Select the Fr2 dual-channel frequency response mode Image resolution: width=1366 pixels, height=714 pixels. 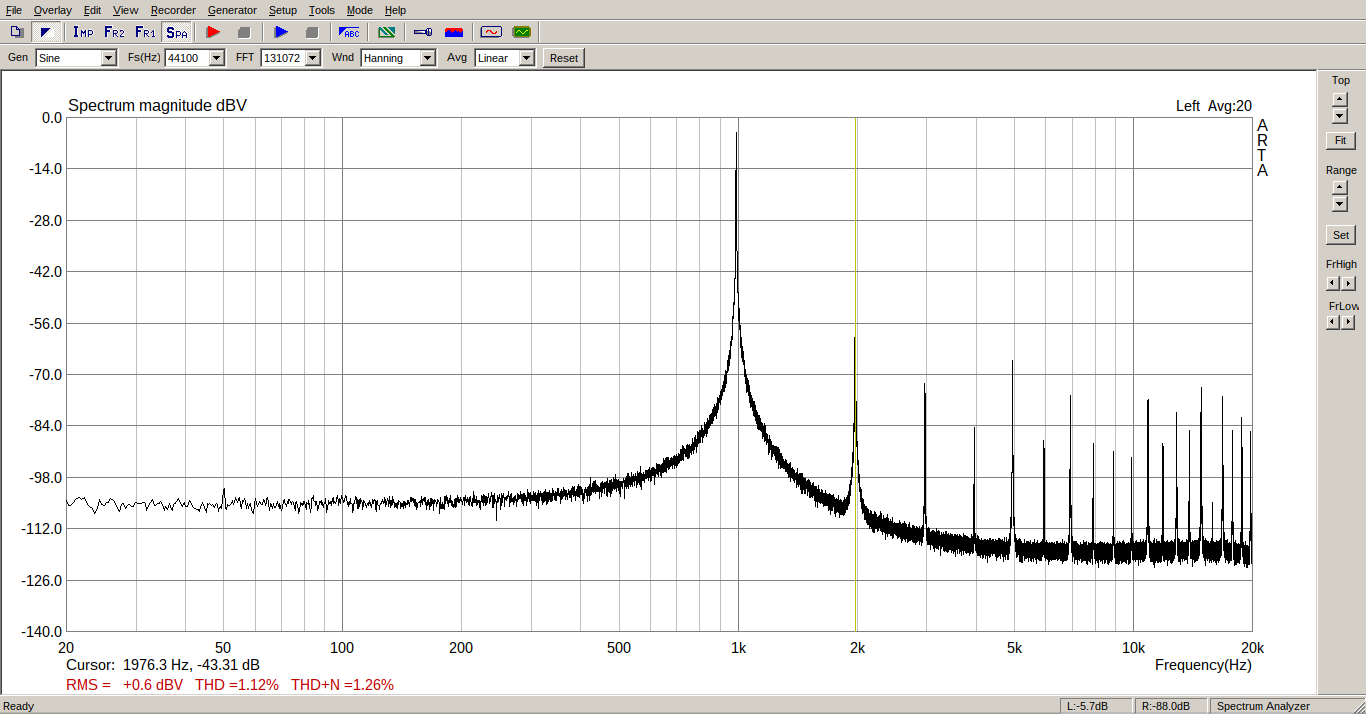[114, 32]
